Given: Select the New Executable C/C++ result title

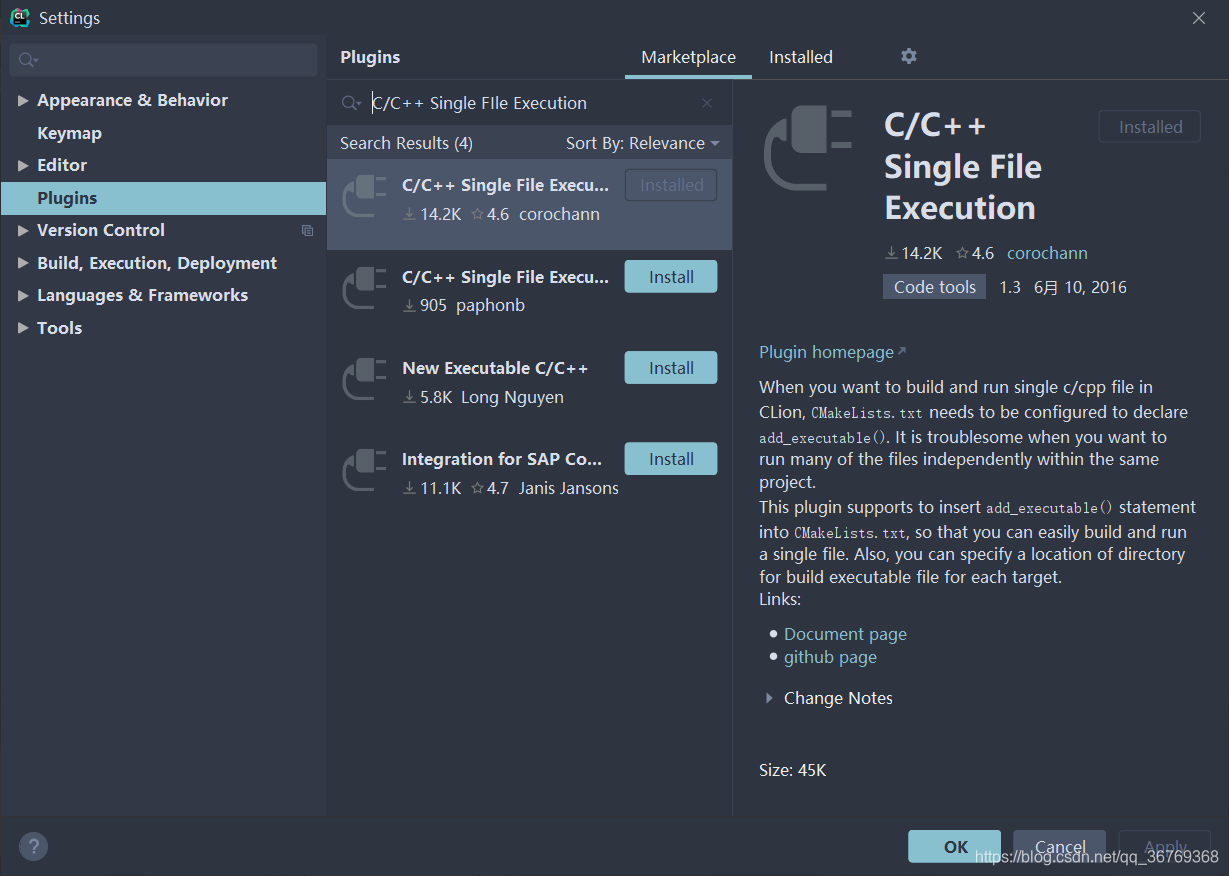Looking at the screenshot, I should [x=495, y=368].
